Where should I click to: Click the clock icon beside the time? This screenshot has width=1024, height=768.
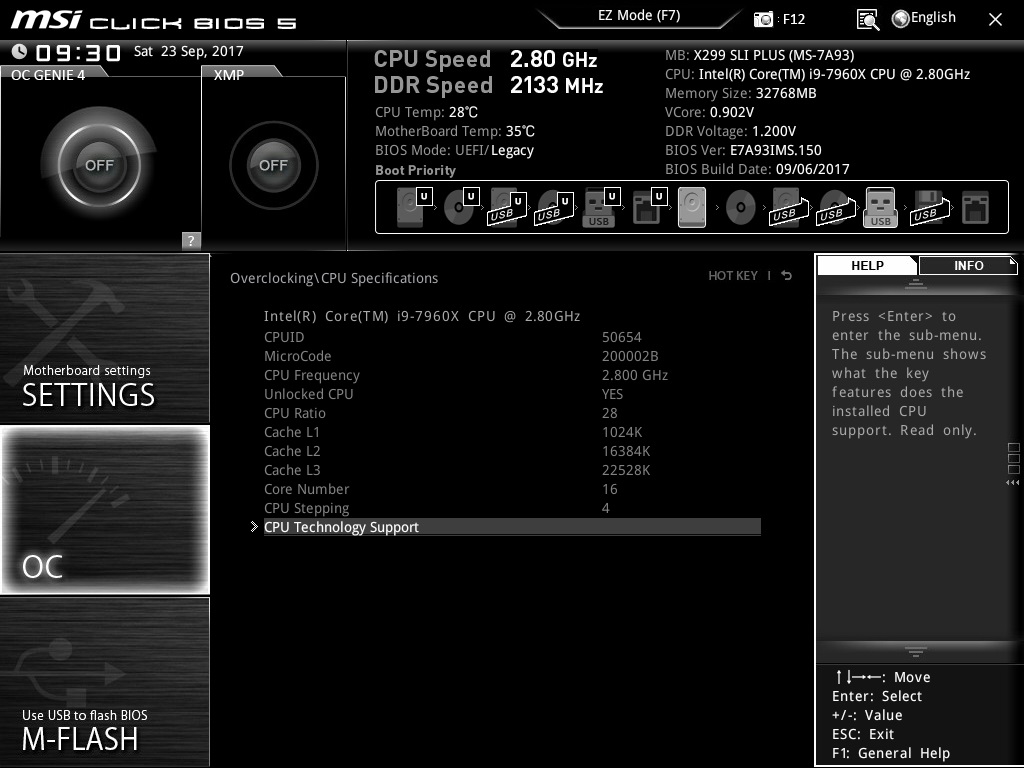(20, 51)
